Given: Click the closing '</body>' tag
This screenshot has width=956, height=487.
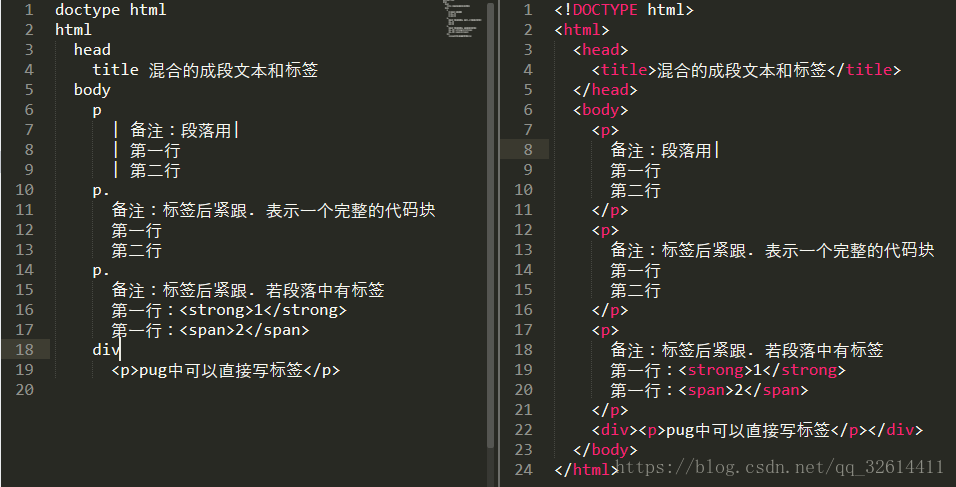Looking at the screenshot, I should [x=605, y=450].
